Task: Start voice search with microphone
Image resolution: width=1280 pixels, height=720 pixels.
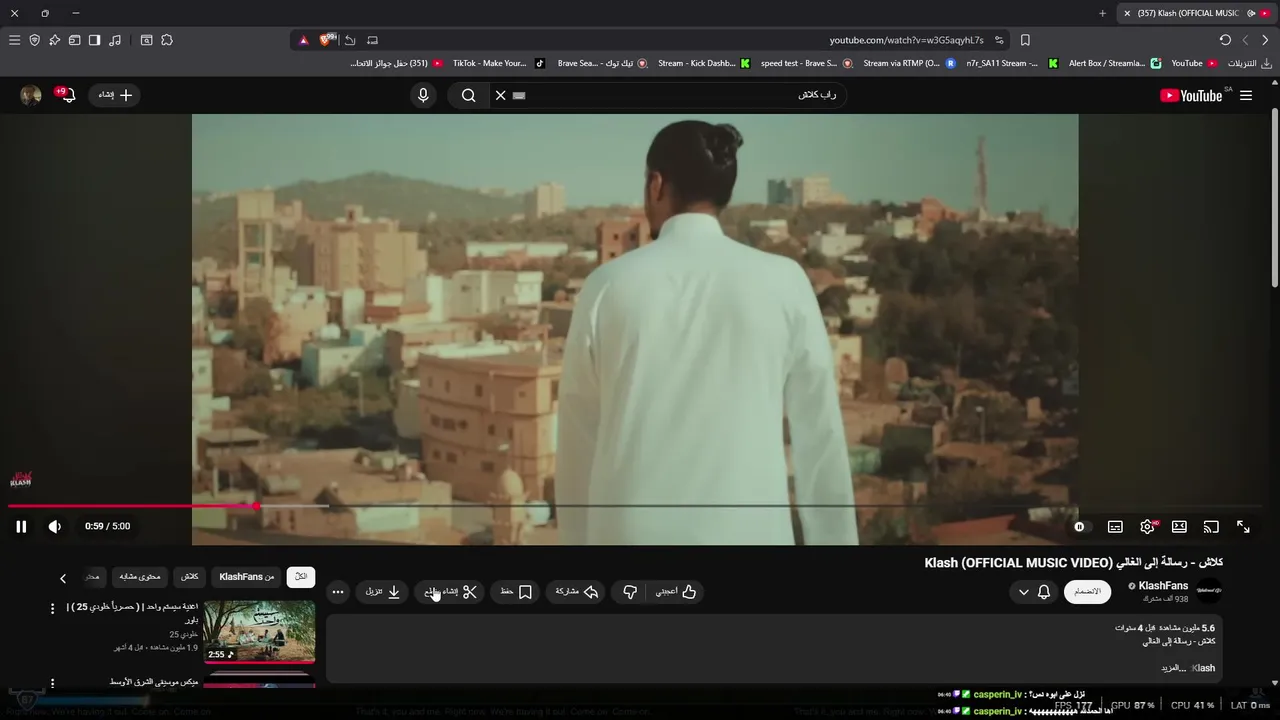Action: click(x=423, y=95)
